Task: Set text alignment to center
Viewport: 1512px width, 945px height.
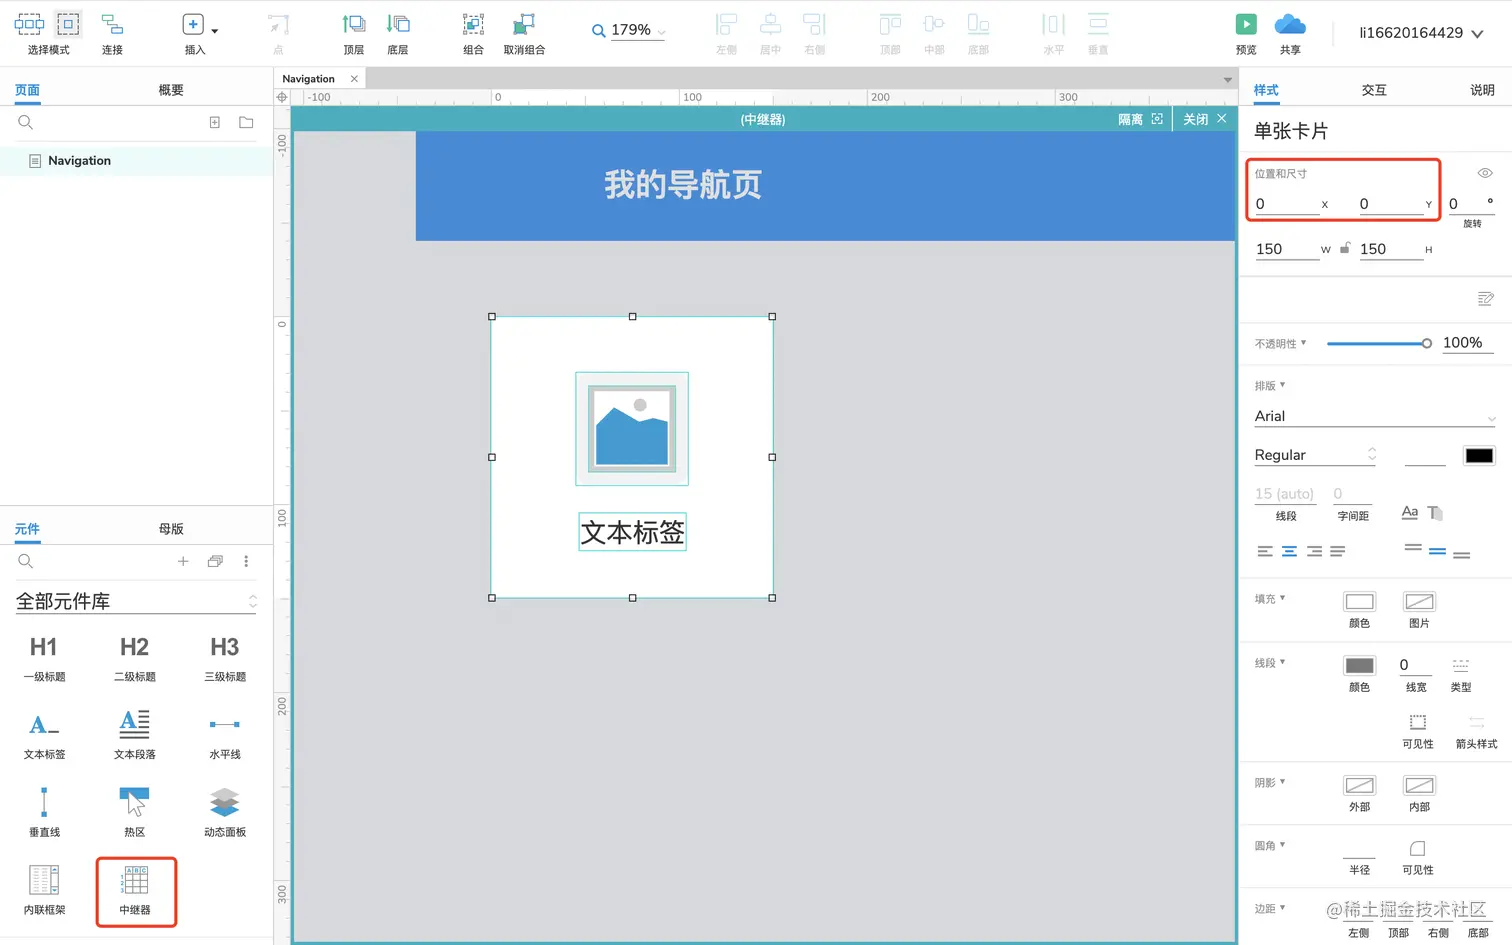Action: pyautogui.click(x=1289, y=551)
